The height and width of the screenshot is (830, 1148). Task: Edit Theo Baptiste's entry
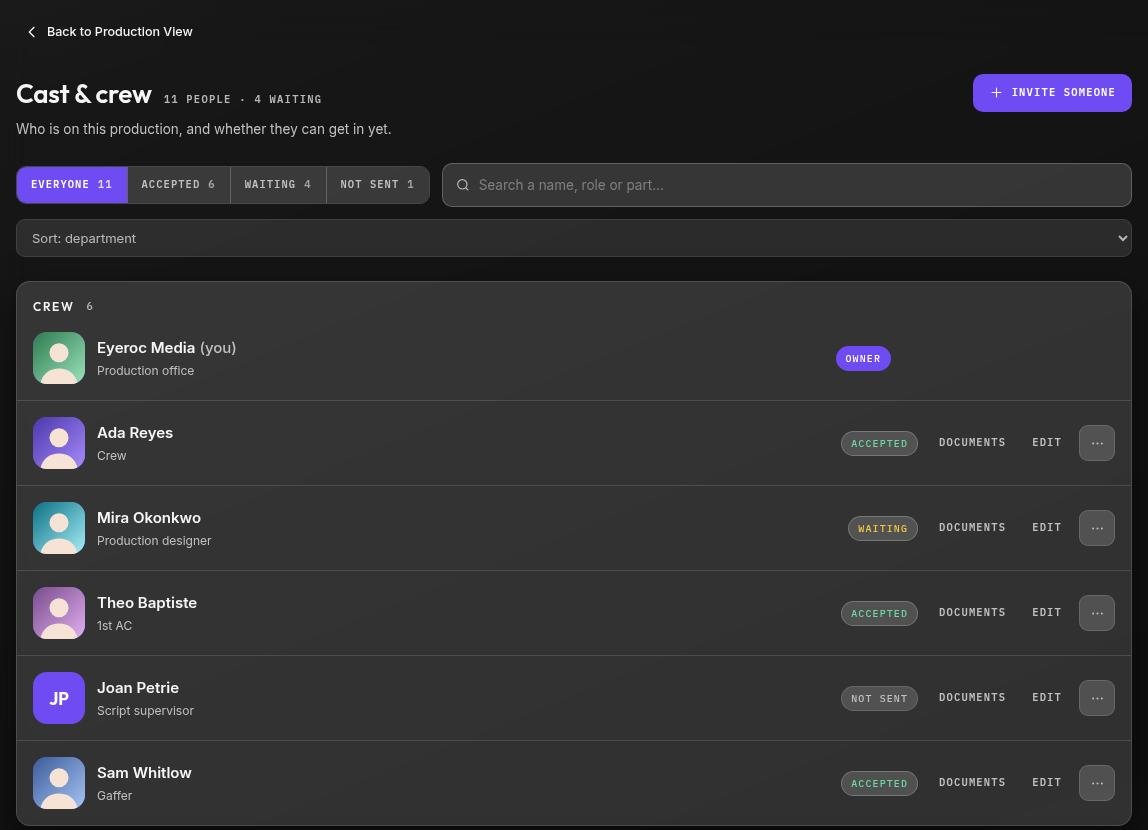(x=1046, y=613)
